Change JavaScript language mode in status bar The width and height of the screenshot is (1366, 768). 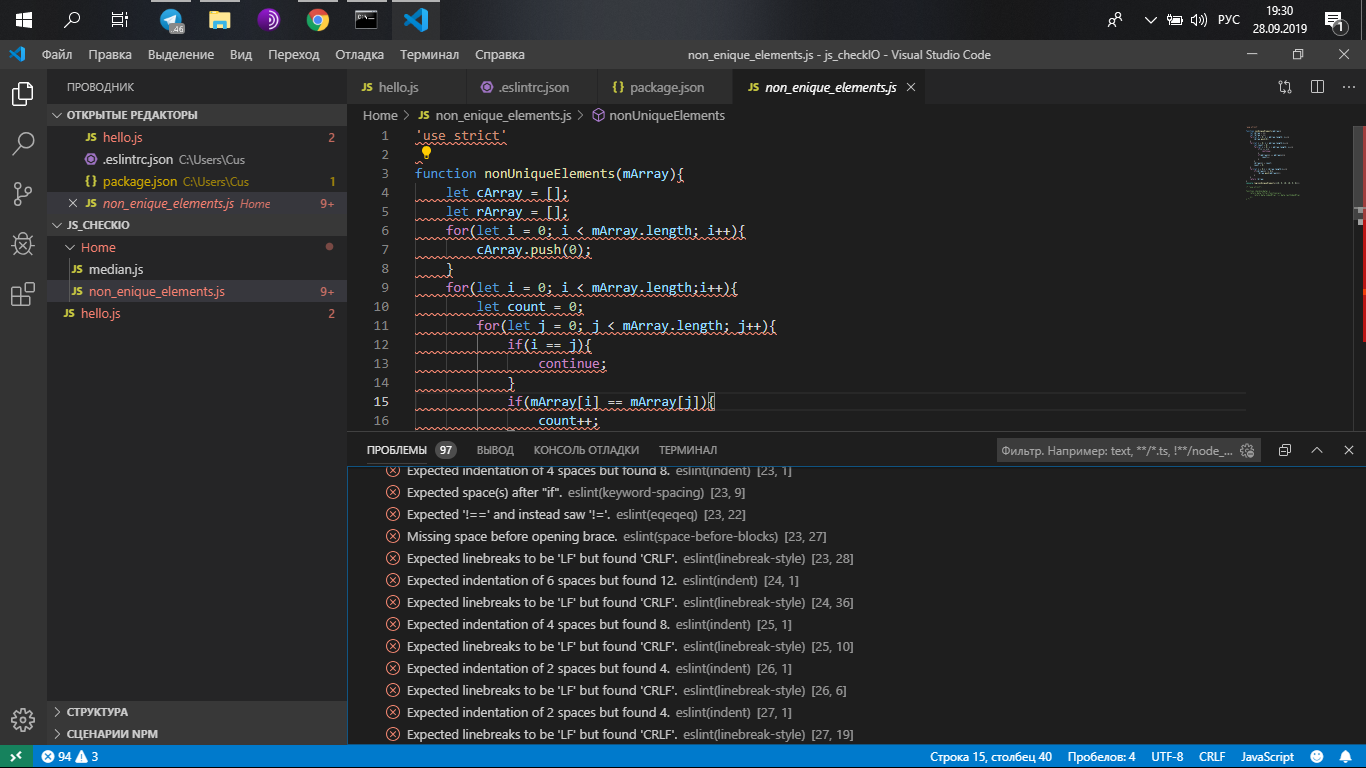point(1267,757)
